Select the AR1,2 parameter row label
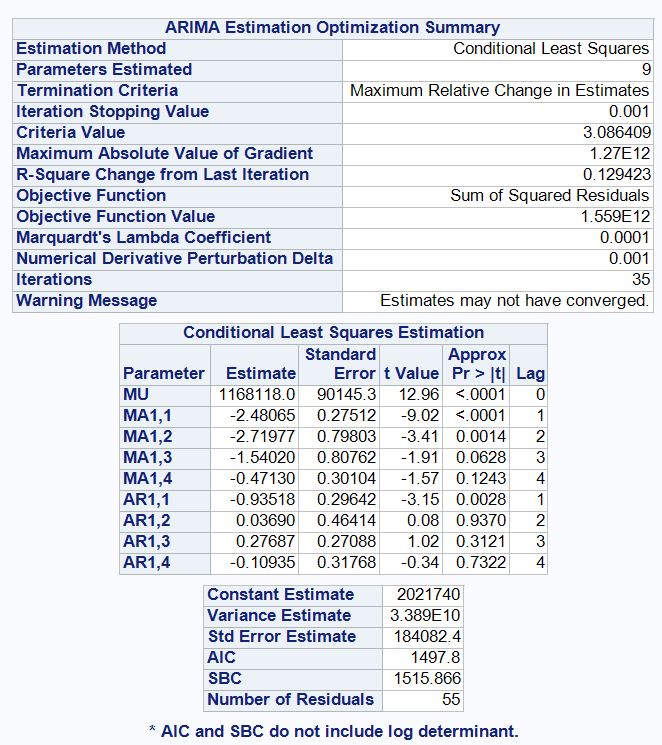The width and height of the screenshot is (662, 745). pos(147,521)
